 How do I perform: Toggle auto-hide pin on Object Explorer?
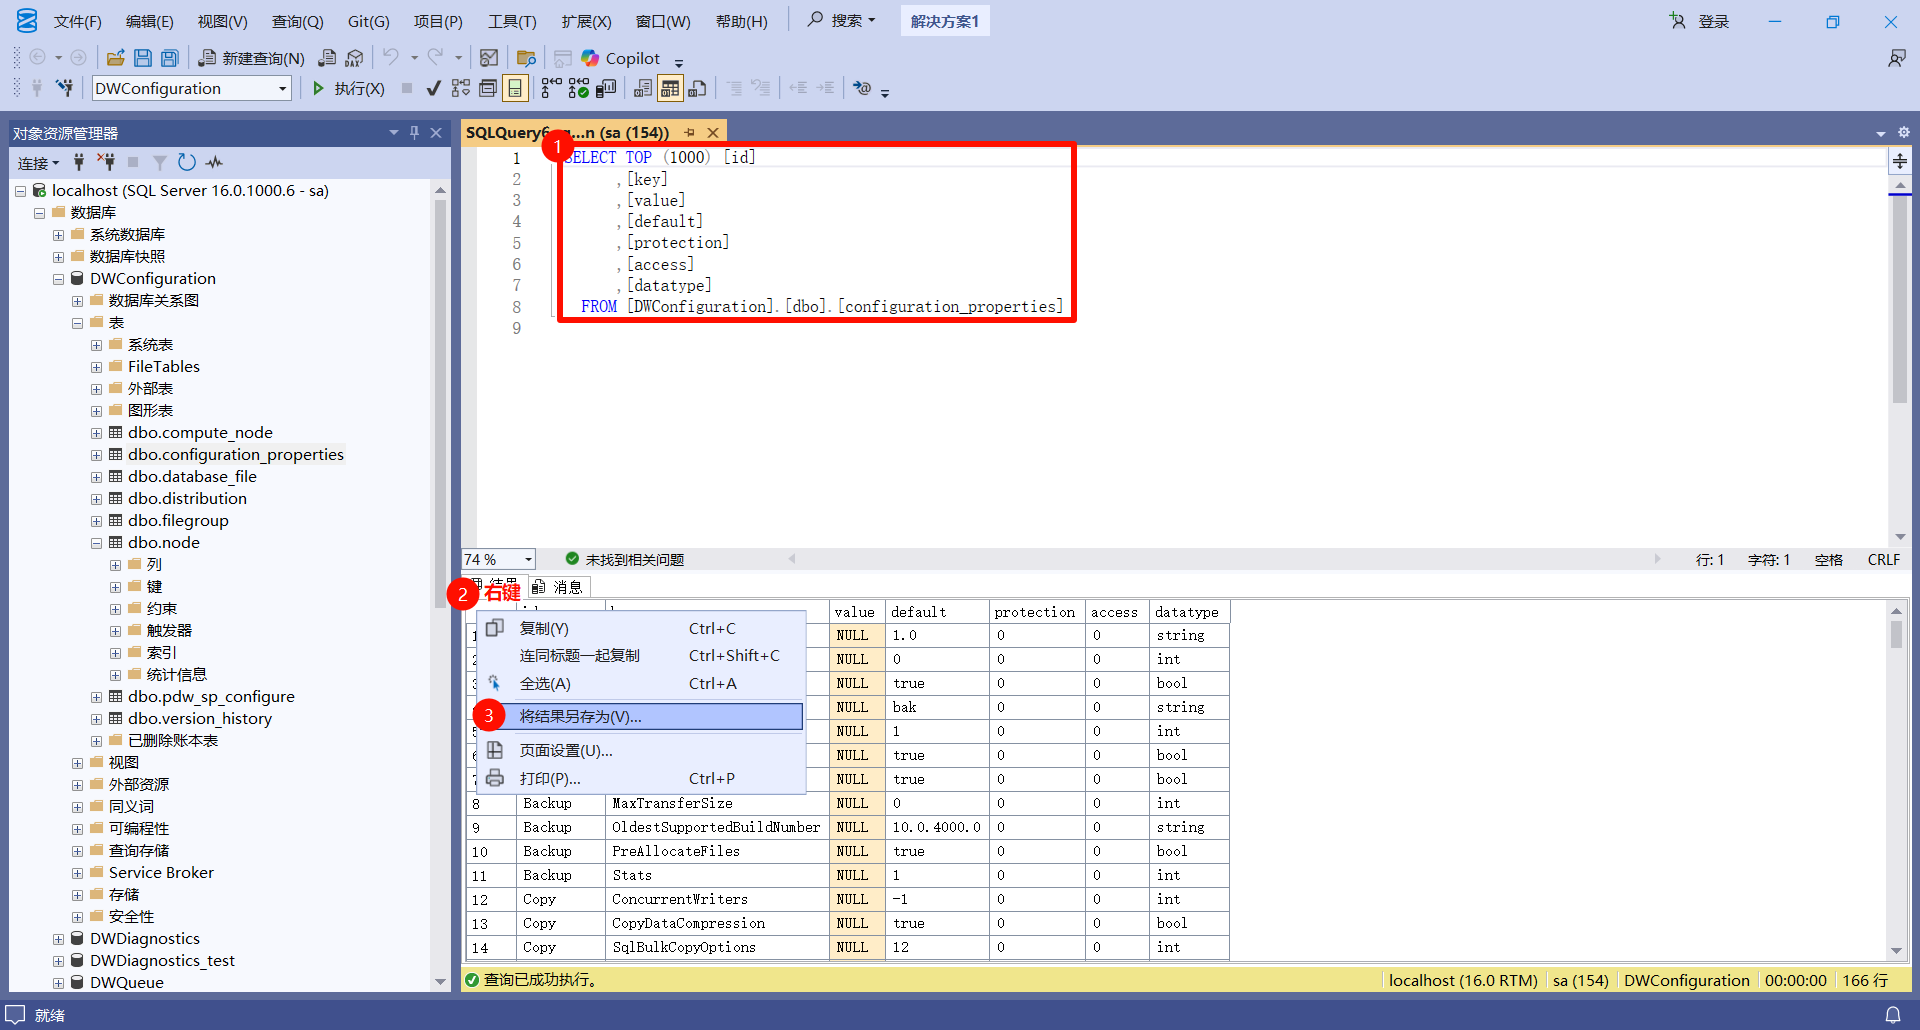414,132
